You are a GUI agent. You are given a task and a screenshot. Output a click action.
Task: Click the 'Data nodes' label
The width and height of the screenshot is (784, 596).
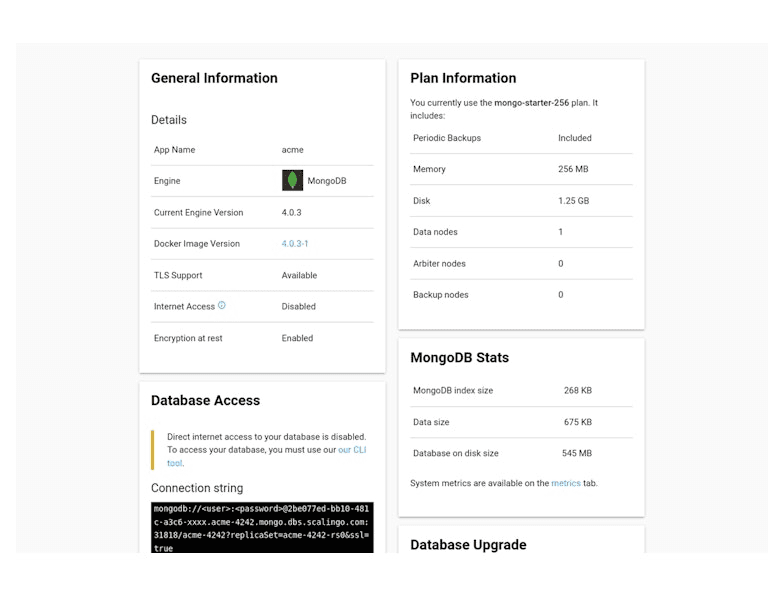pyautogui.click(x=435, y=232)
